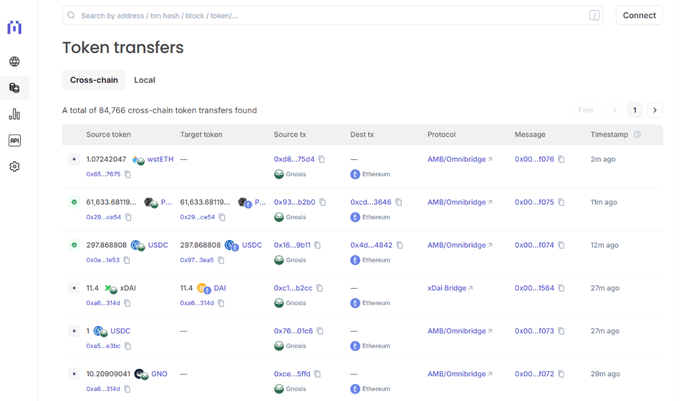Copy source tx hash 0x93...b2b0

323,202
